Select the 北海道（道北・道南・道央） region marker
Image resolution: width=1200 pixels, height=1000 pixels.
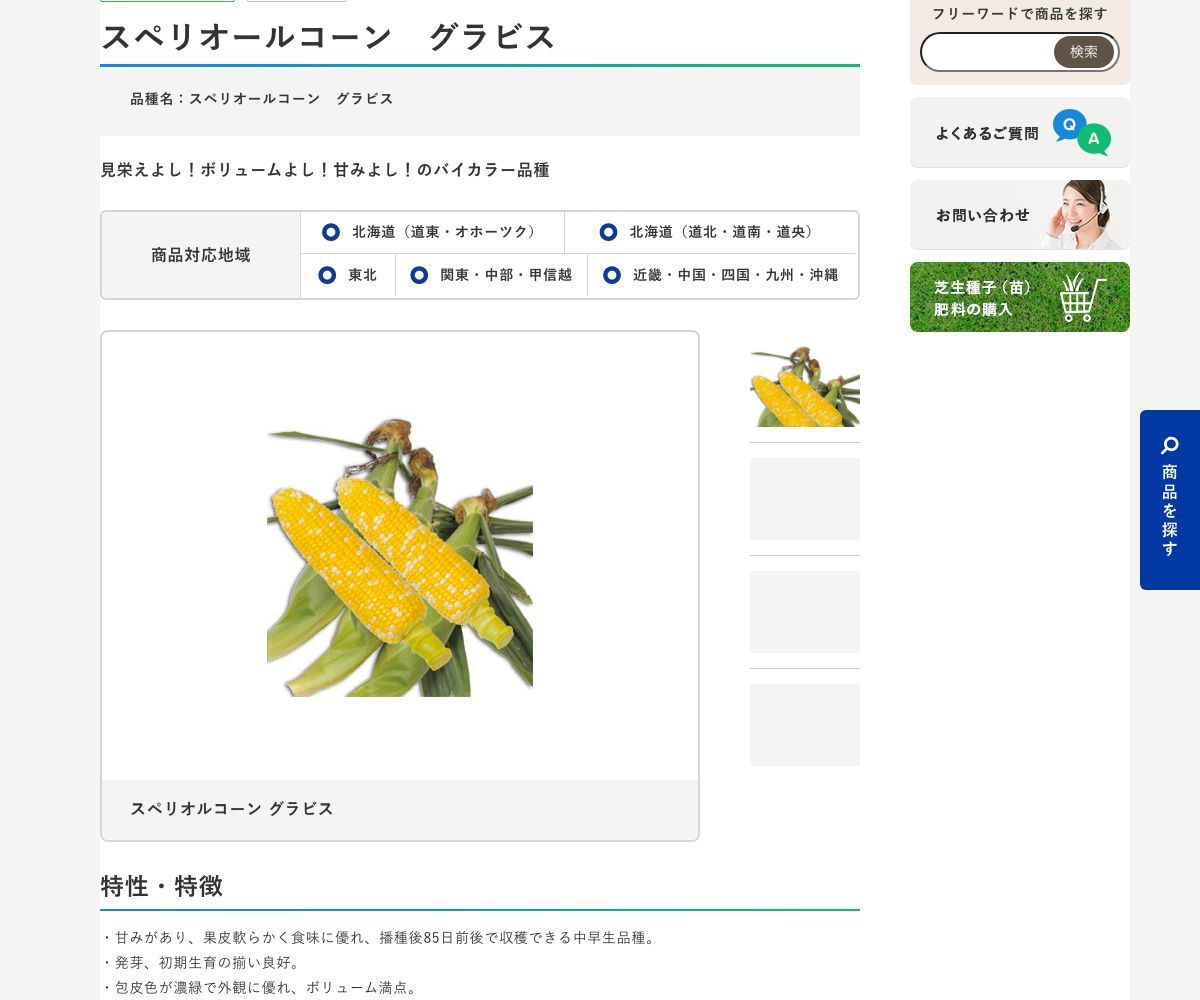[x=608, y=232]
